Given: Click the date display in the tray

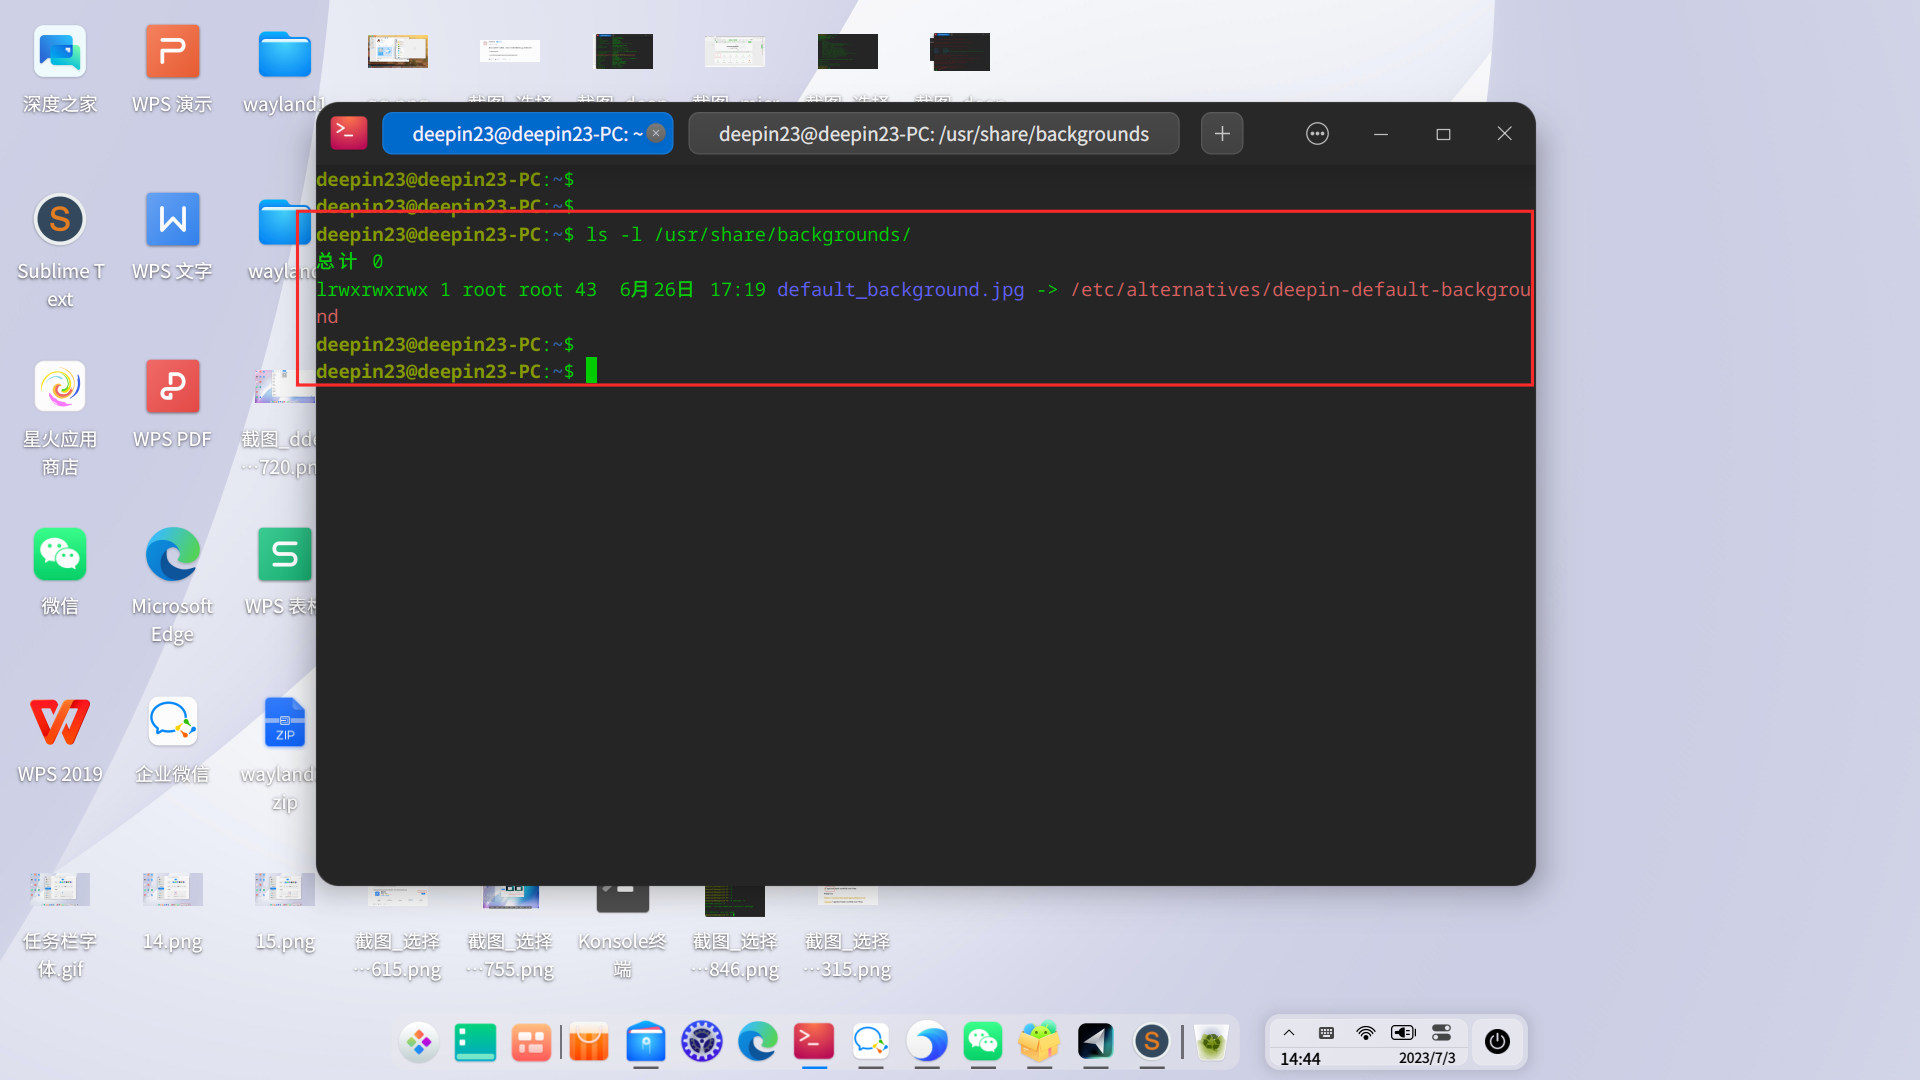Looking at the screenshot, I should point(1427,1058).
